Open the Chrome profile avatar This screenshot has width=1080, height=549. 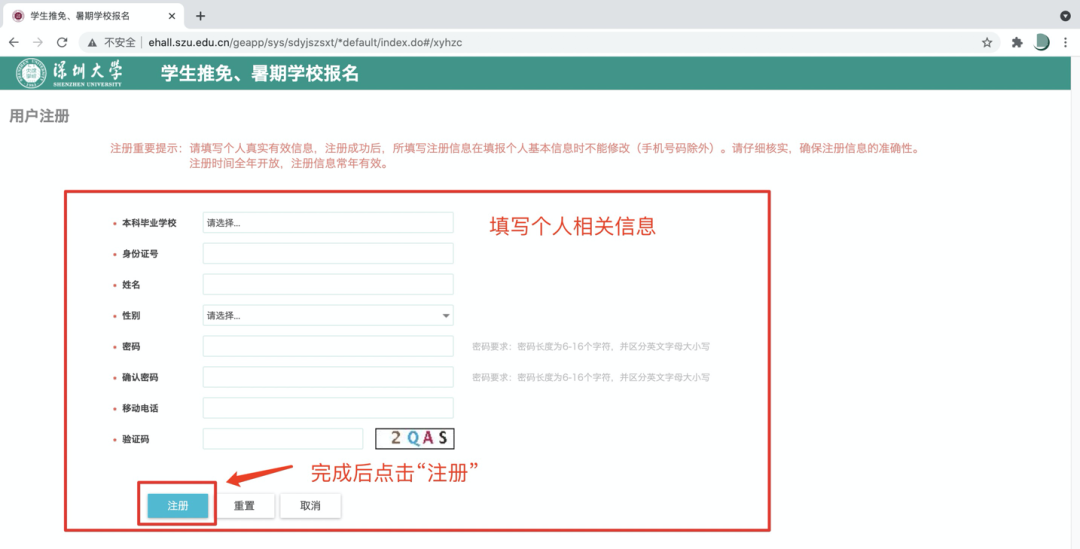1041,42
